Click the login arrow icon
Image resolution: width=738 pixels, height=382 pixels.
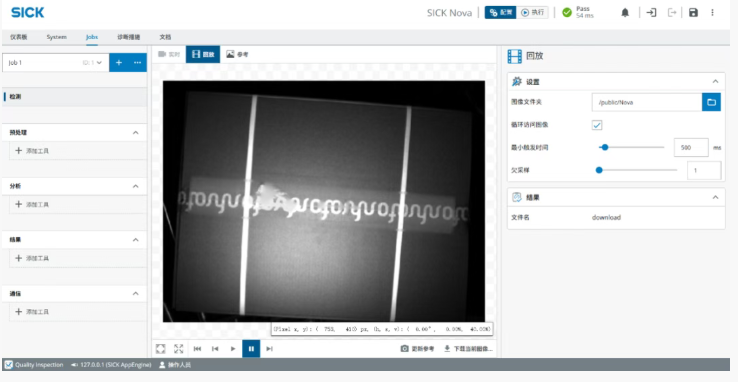click(x=651, y=13)
